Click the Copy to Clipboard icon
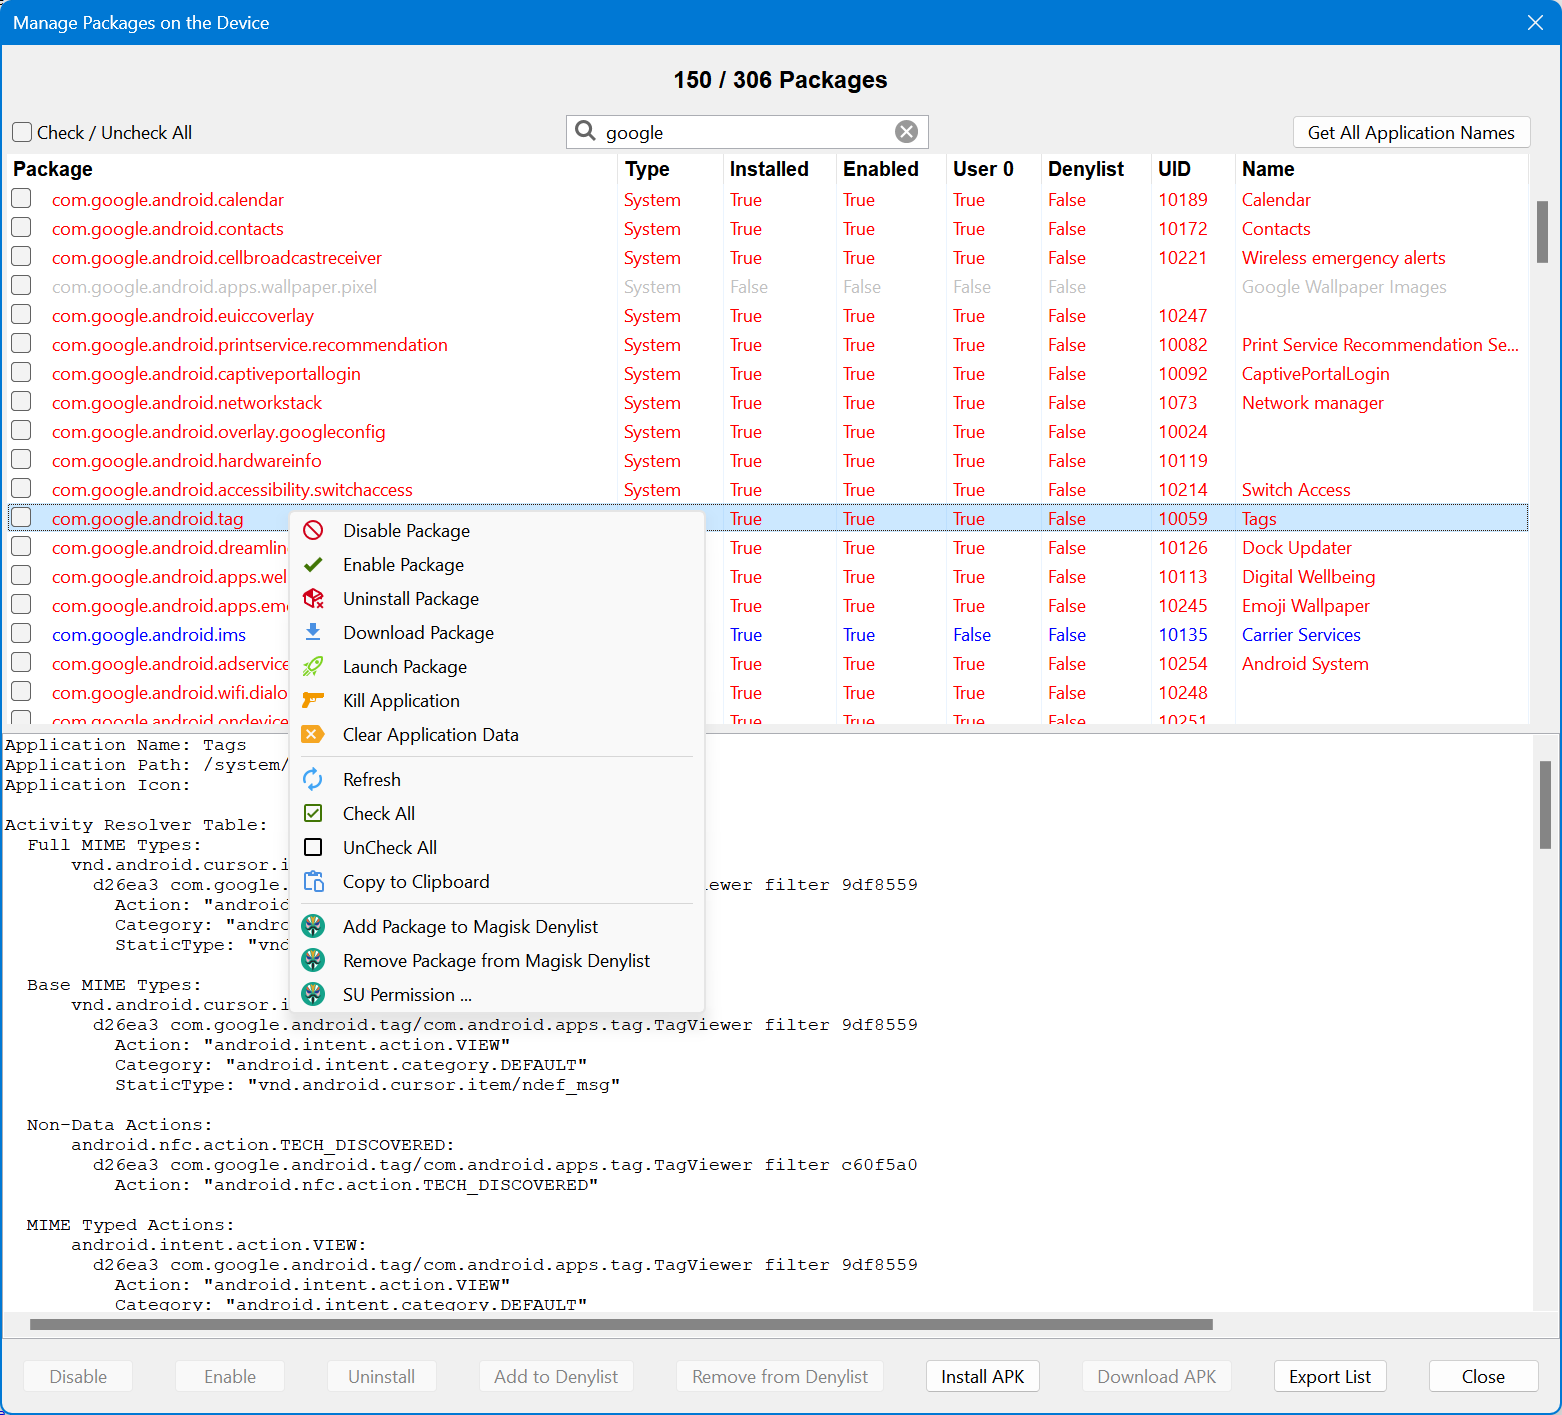This screenshot has width=1562, height=1415. click(313, 882)
